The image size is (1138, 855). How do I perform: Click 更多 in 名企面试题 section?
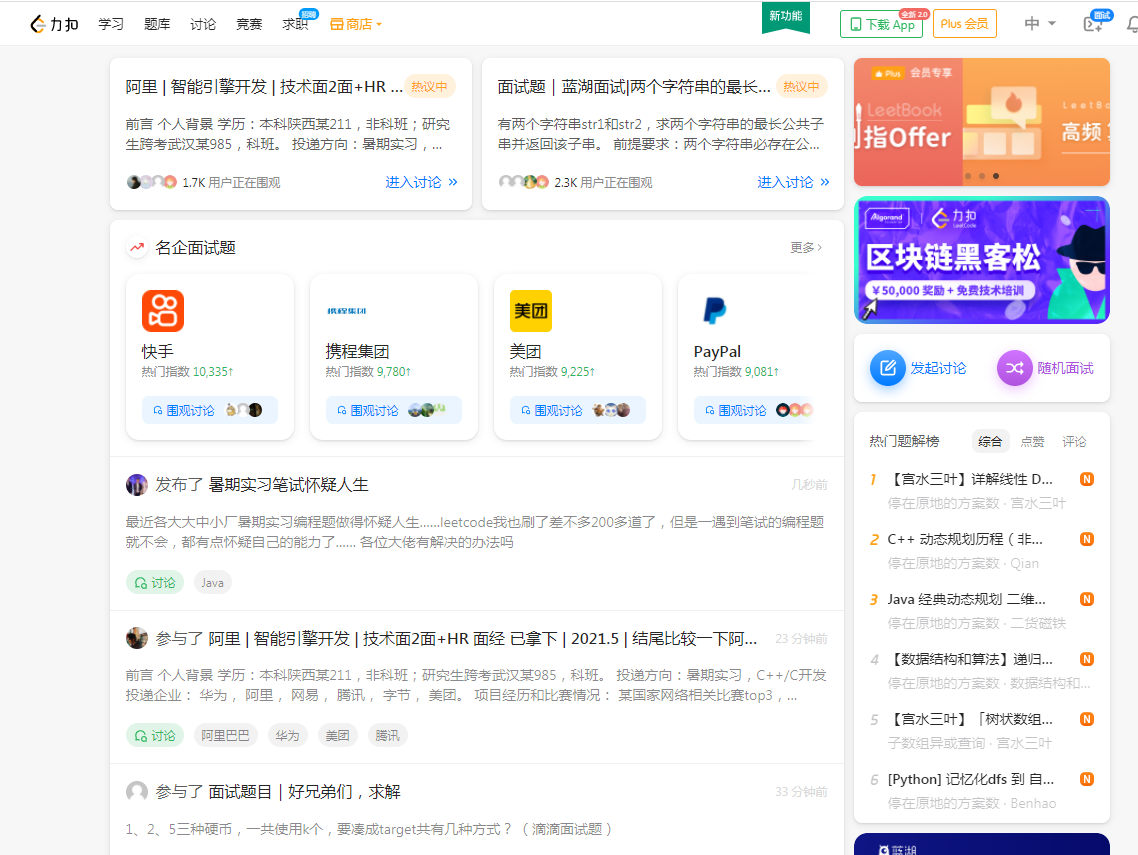806,248
